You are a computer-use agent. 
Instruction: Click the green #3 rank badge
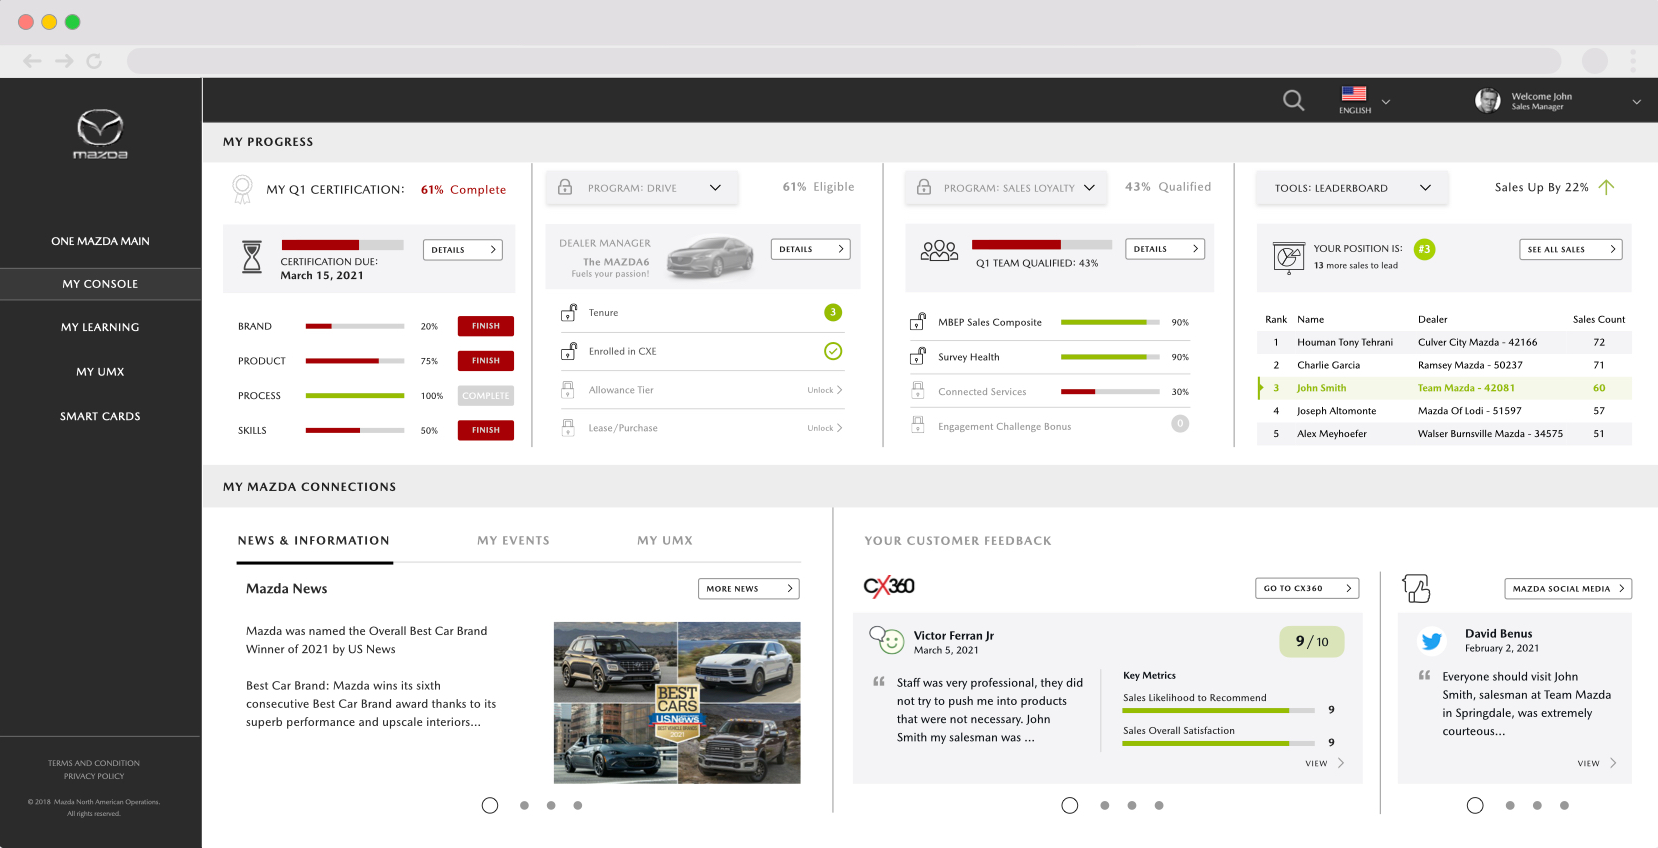click(x=1424, y=249)
